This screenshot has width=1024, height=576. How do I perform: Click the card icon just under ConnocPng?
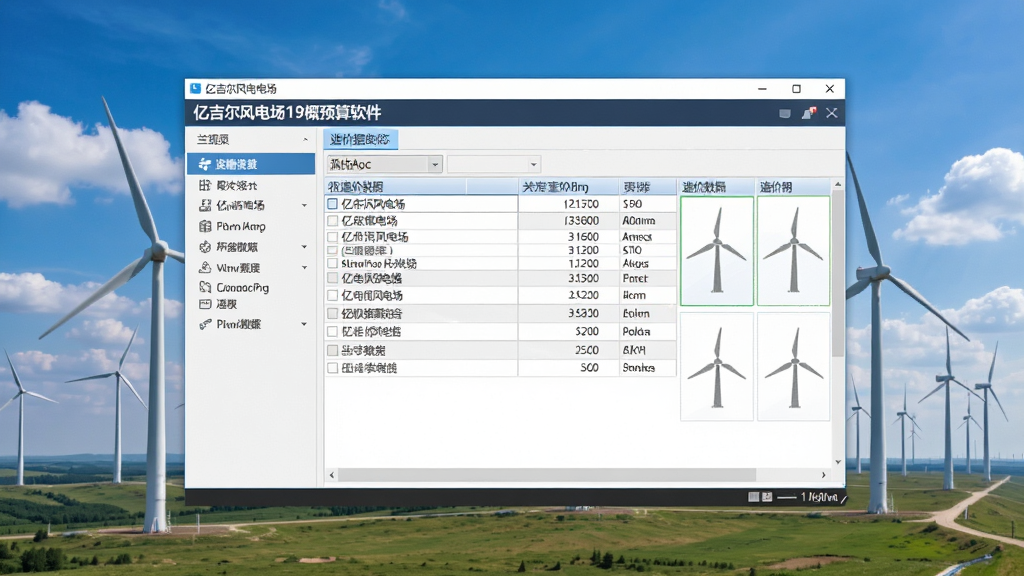205,304
